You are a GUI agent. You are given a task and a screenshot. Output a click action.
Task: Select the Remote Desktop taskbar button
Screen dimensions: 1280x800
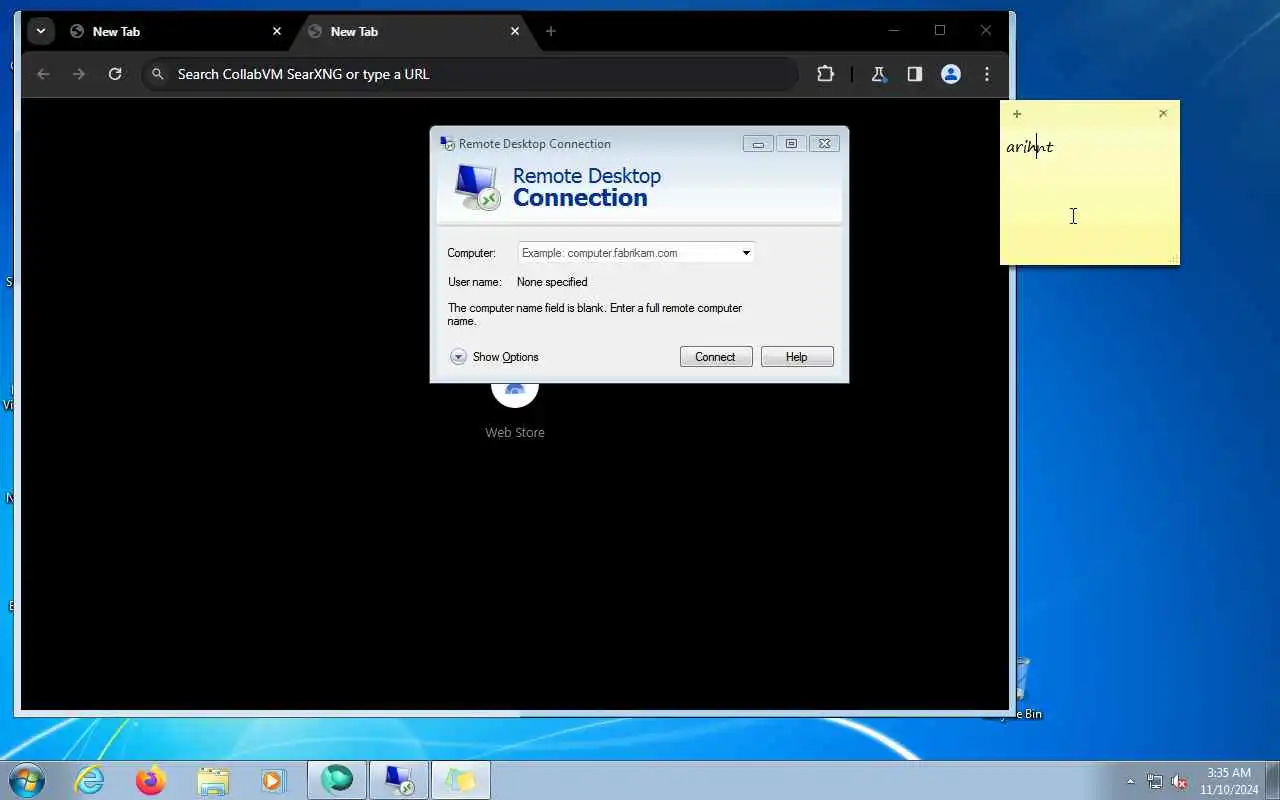coord(399,780)
